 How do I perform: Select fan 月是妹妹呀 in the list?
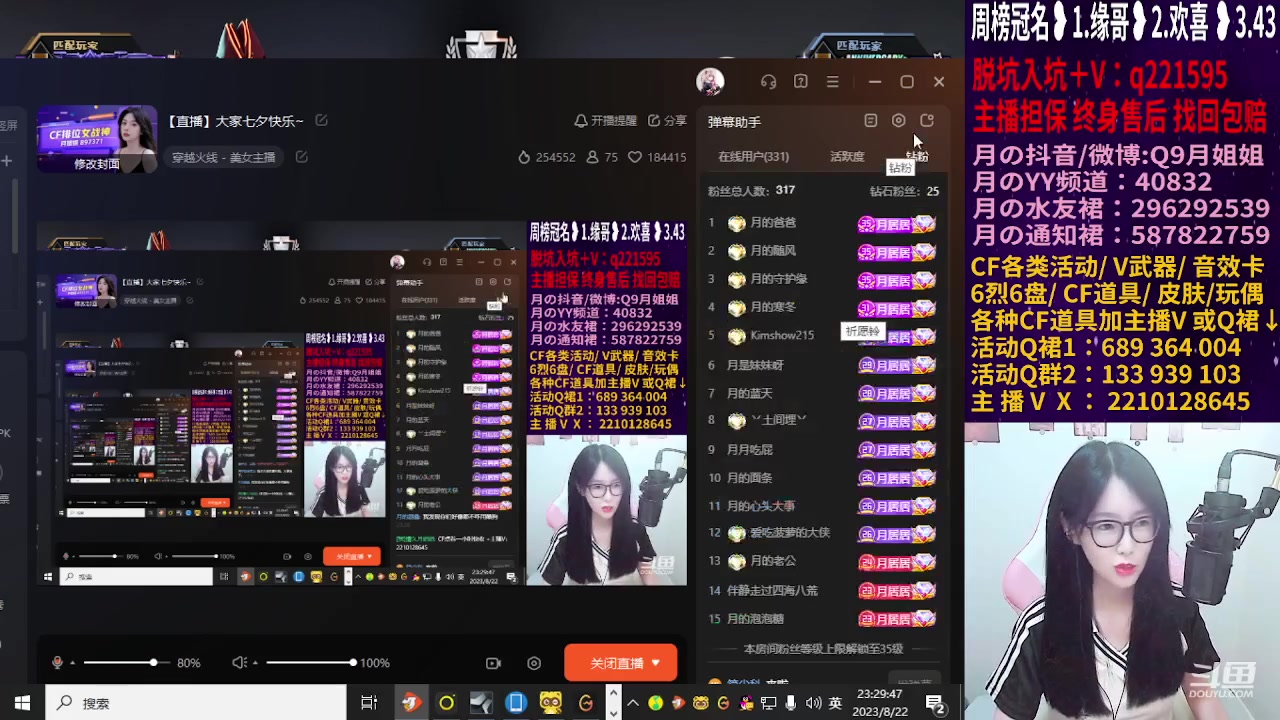pyautogui.click(x=755, y=365)
